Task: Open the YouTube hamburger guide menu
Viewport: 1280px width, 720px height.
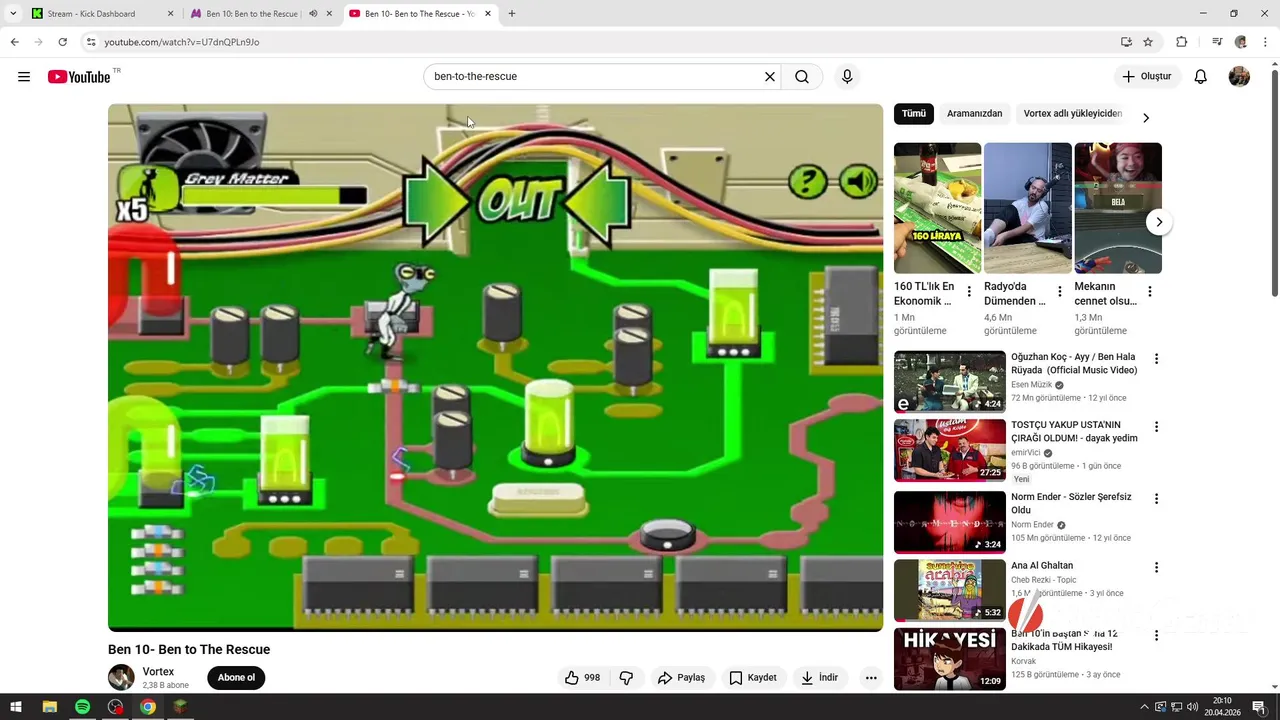Action: click(x=24, y=77)
